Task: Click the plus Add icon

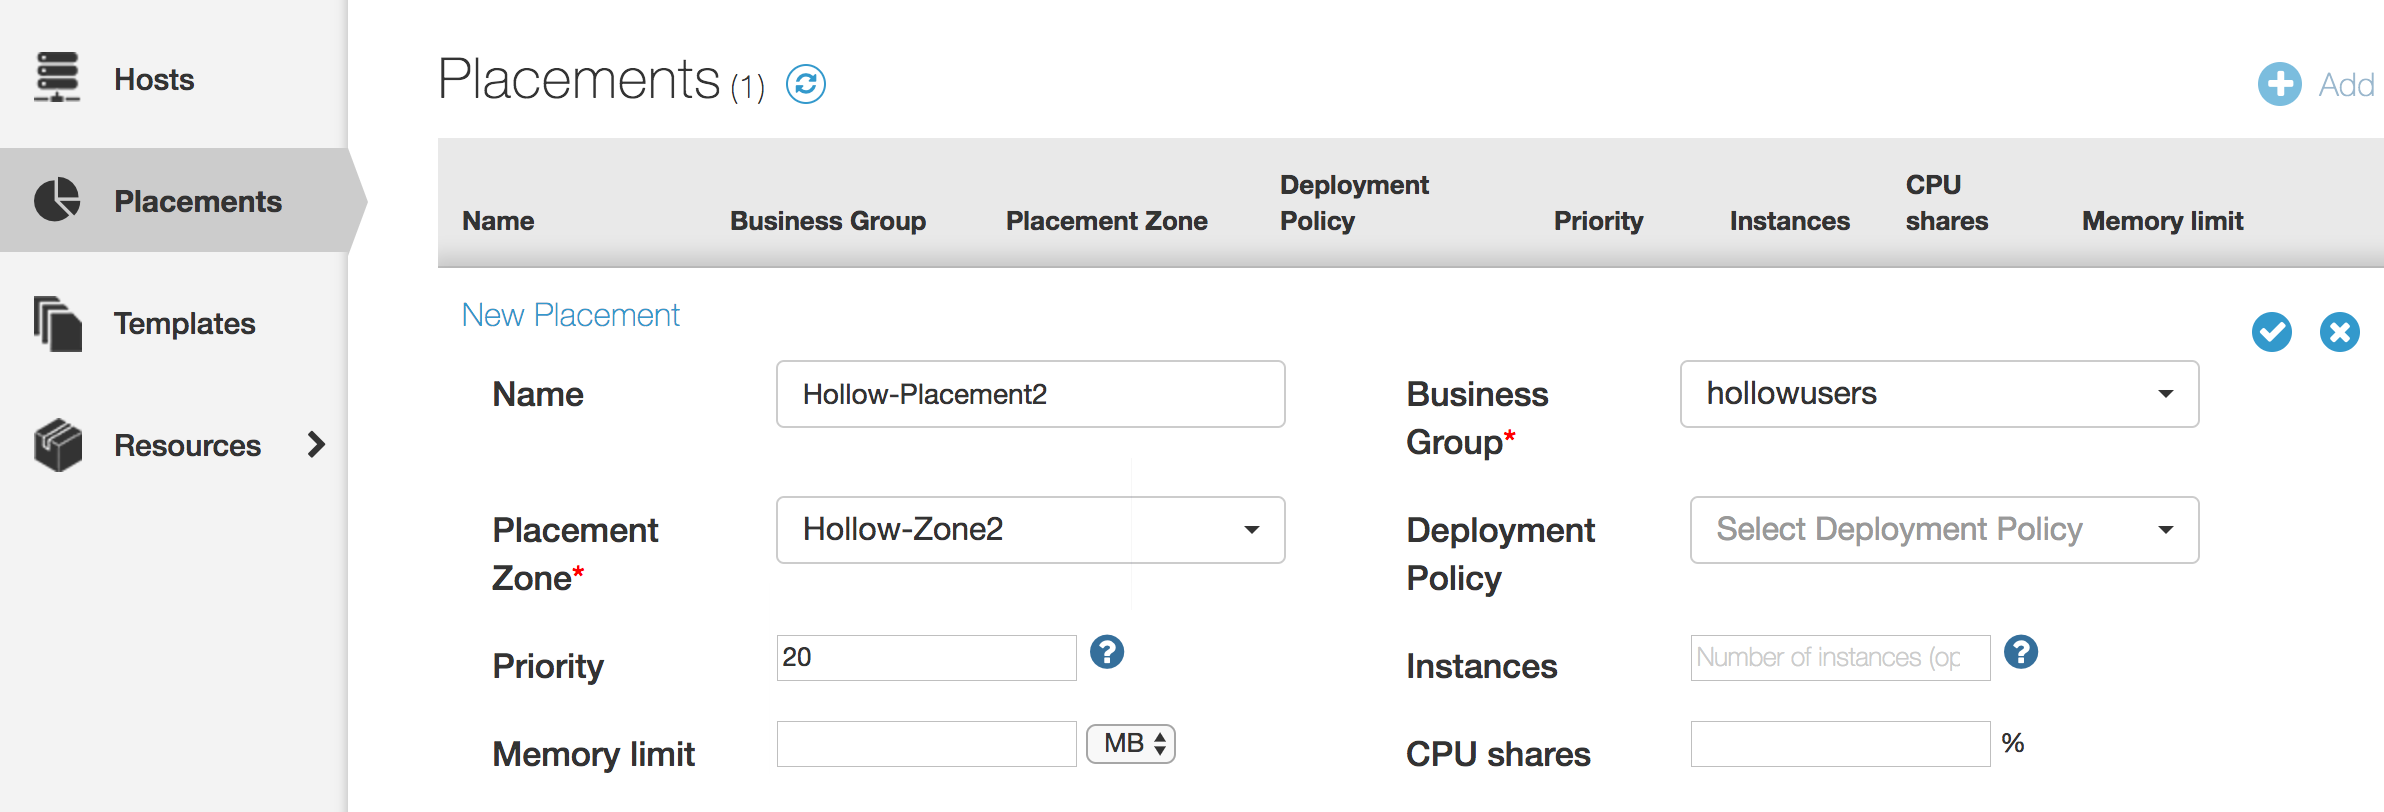Action: click(x=2279, y=84)
